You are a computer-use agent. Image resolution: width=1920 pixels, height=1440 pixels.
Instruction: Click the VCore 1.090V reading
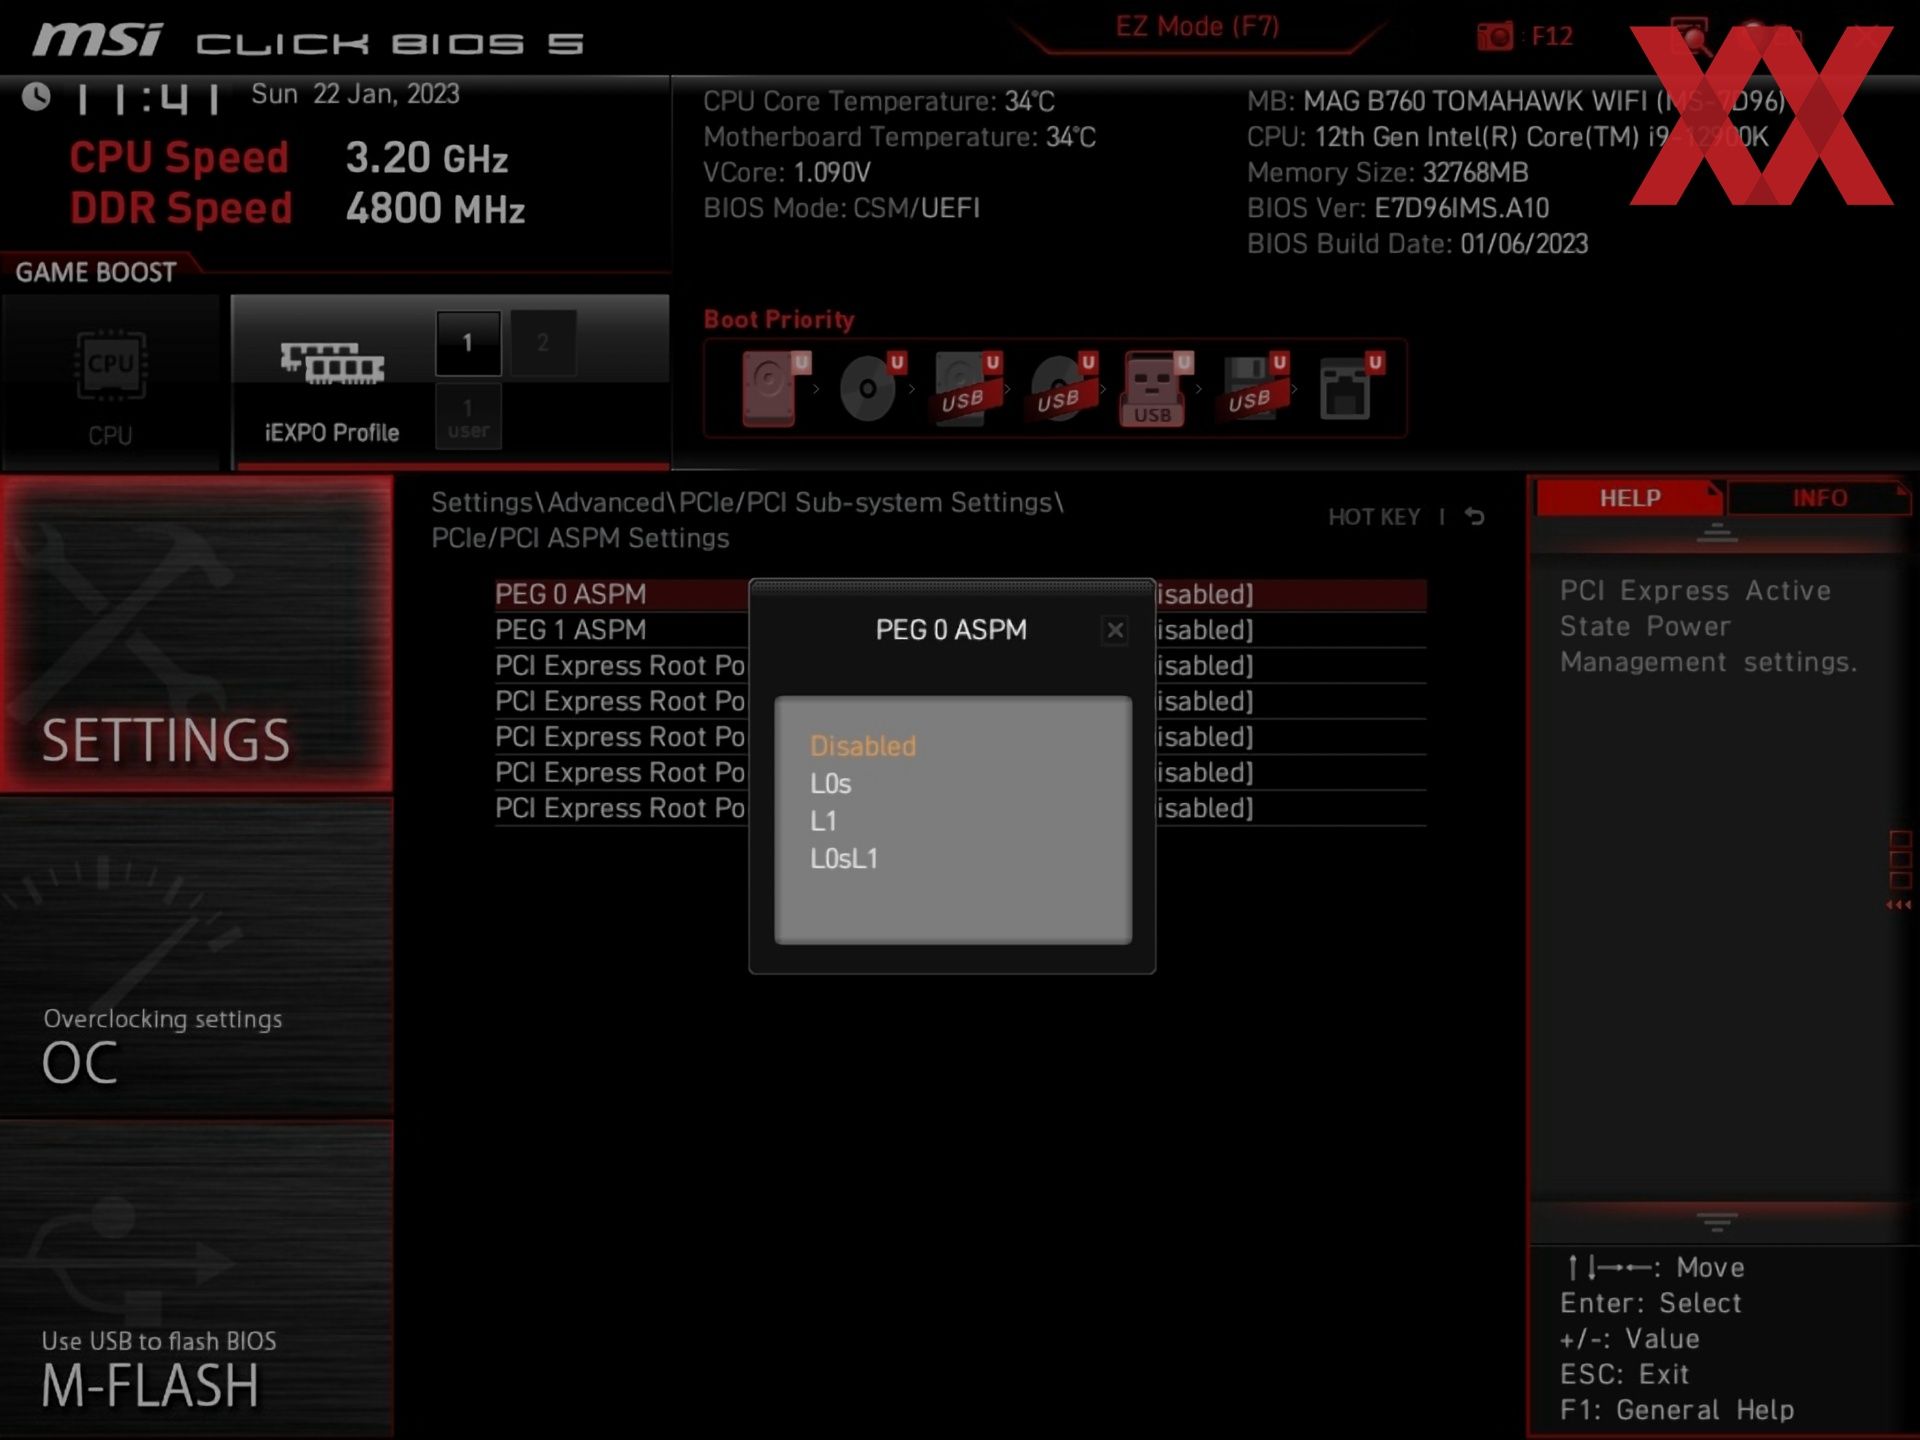coord(787,173)
